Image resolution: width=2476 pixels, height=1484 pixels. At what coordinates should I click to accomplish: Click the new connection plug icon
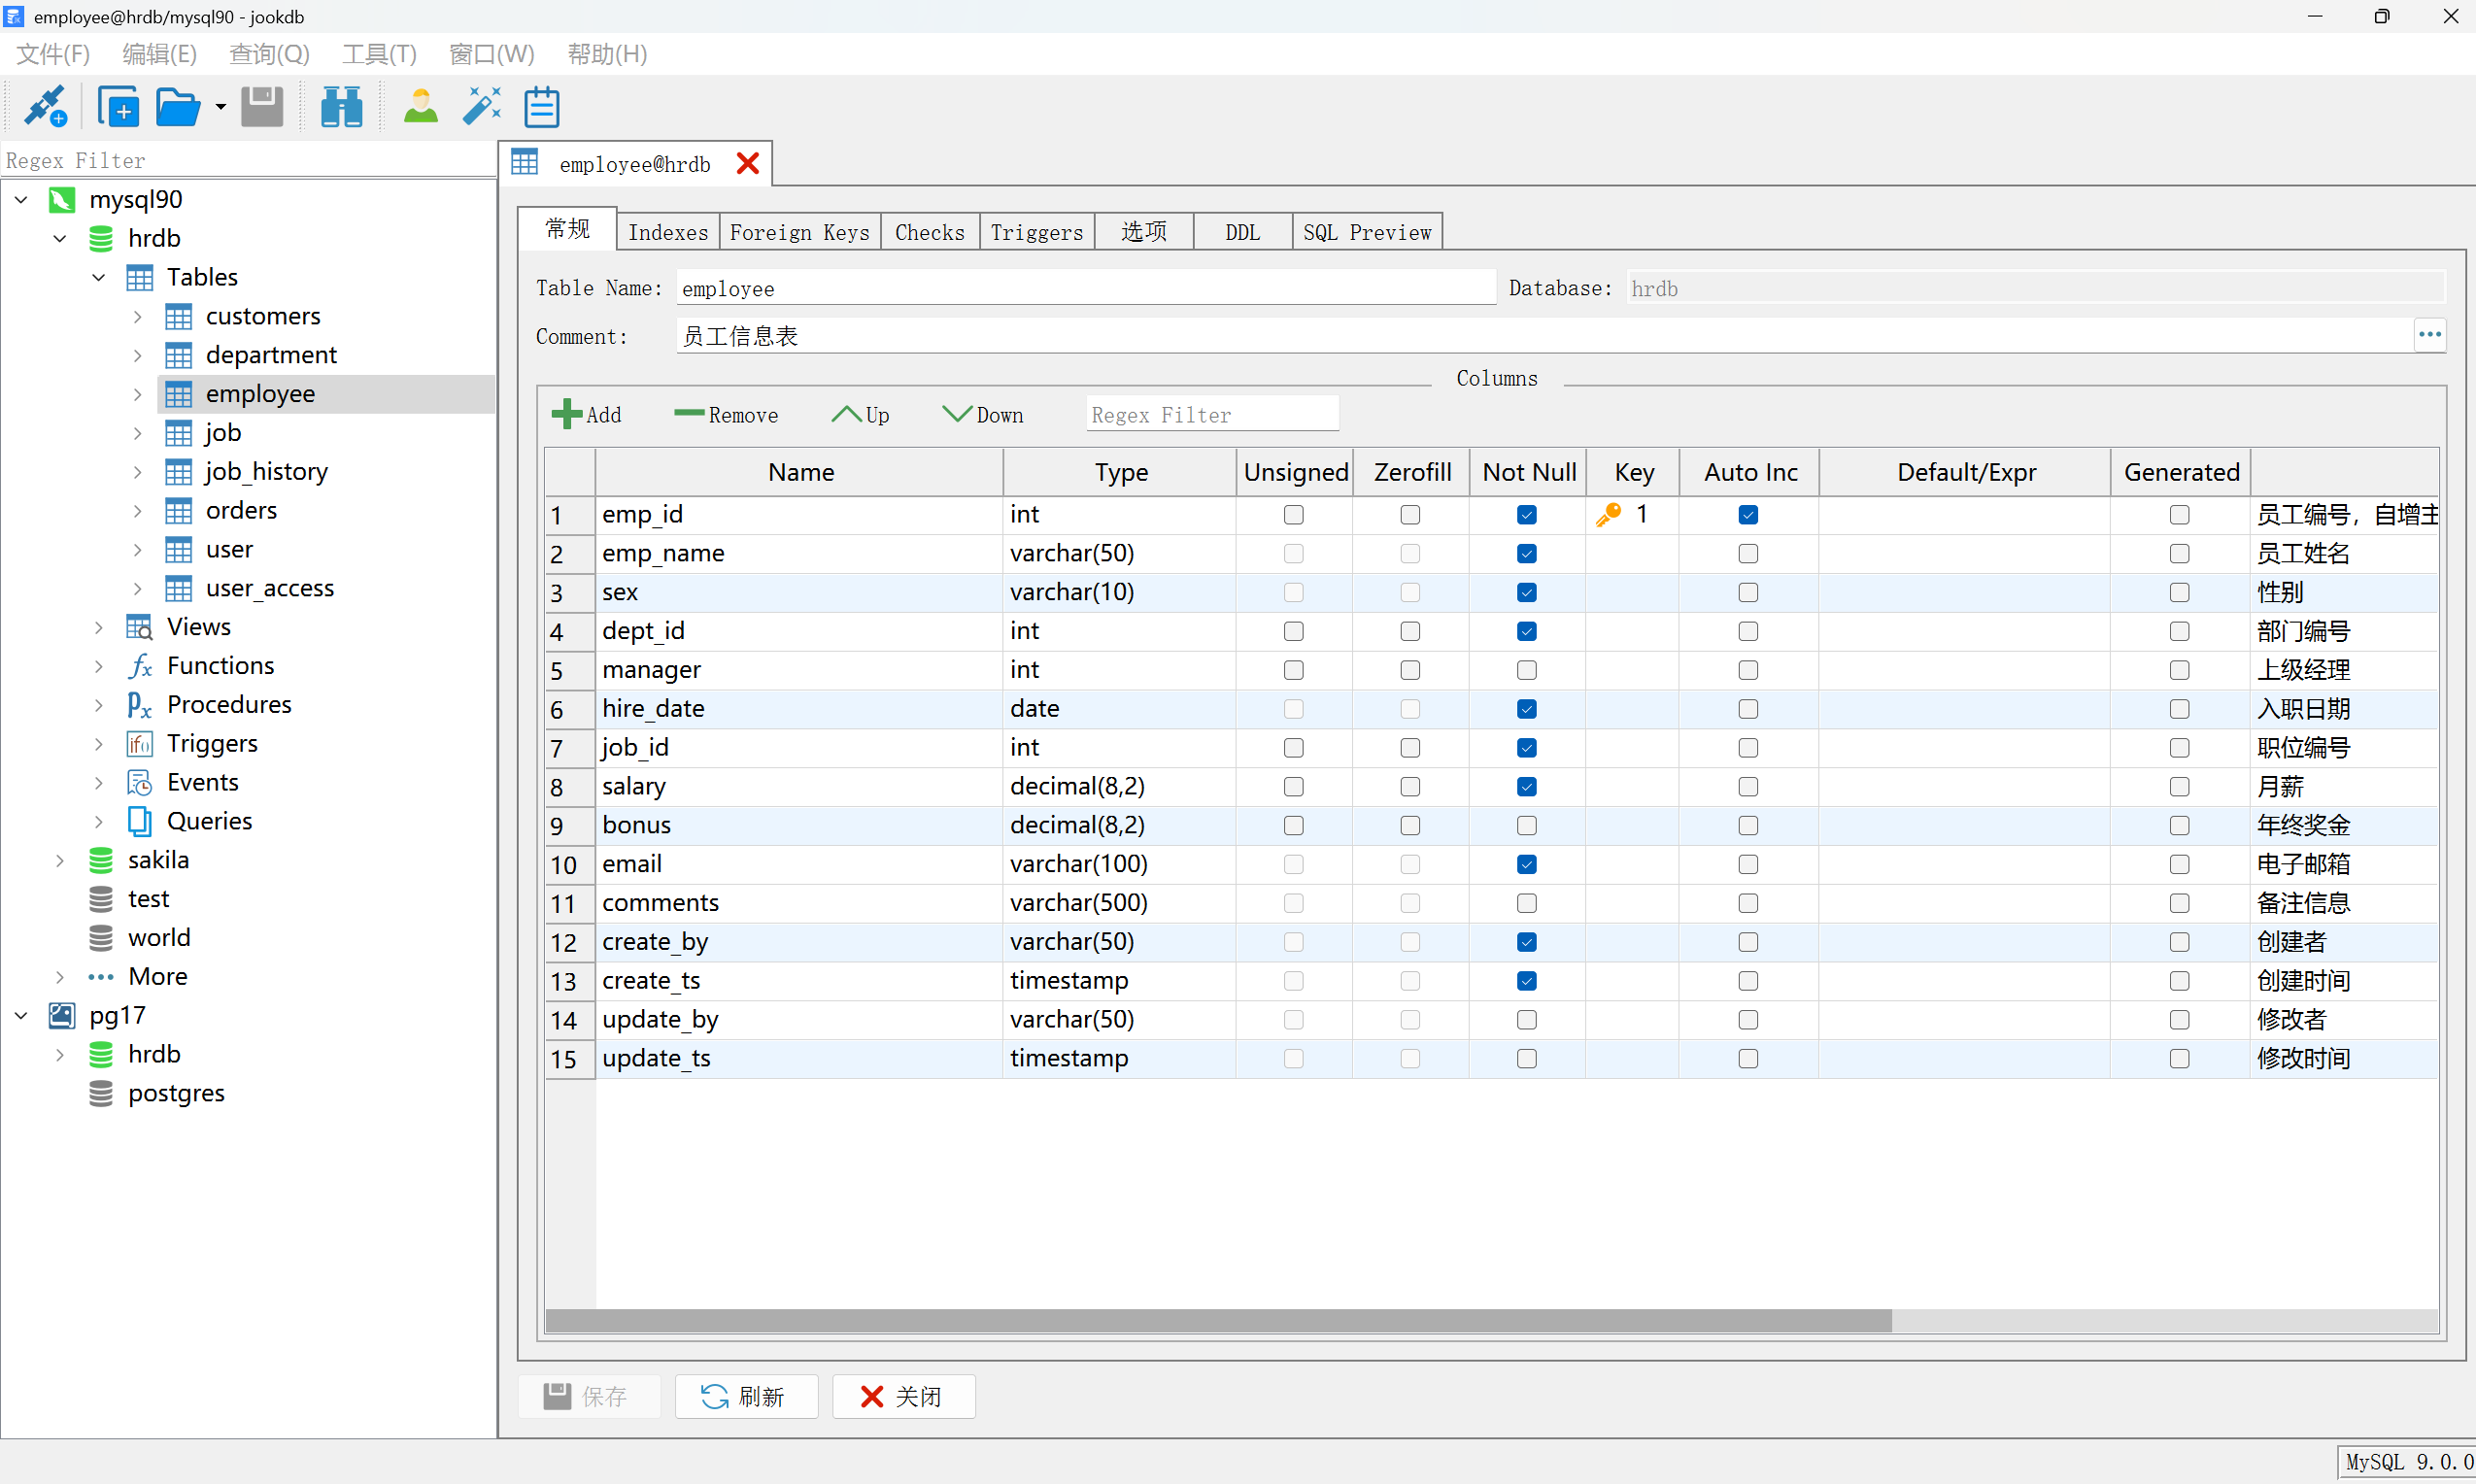pyautogui.click(x=45, y=106)
